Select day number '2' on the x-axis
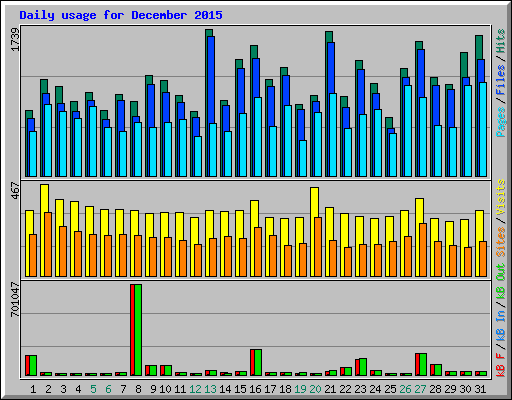The image size is (512, 400). click(48, 389)
